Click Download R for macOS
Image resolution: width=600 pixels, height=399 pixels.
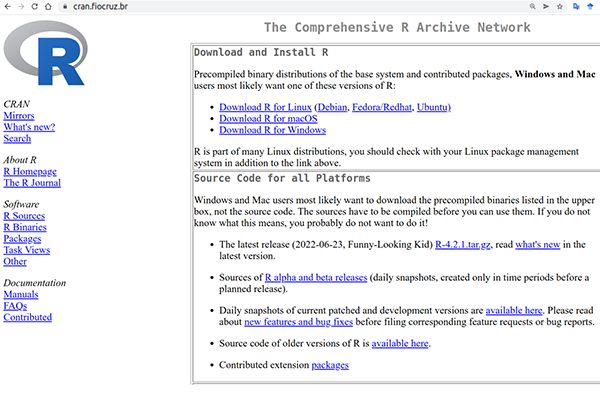pyautogui.click(x=268, y=119)
